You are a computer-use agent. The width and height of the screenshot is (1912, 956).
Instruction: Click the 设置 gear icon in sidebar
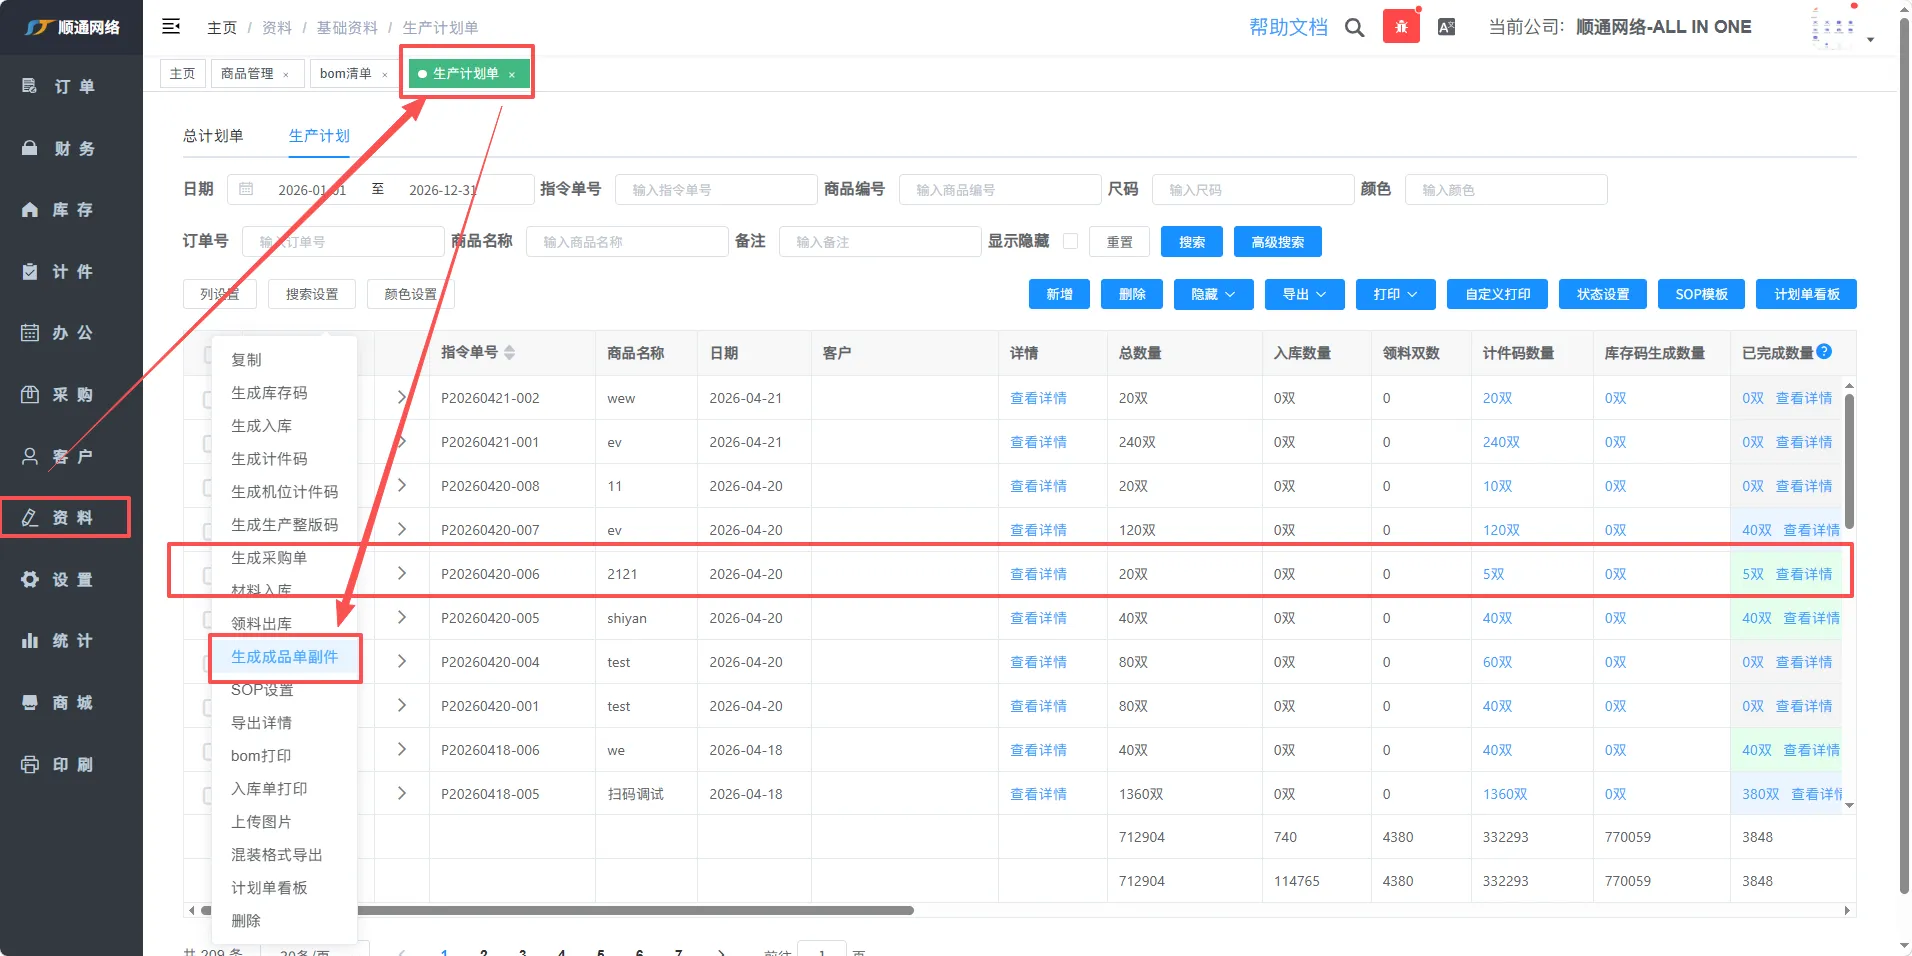30,580
